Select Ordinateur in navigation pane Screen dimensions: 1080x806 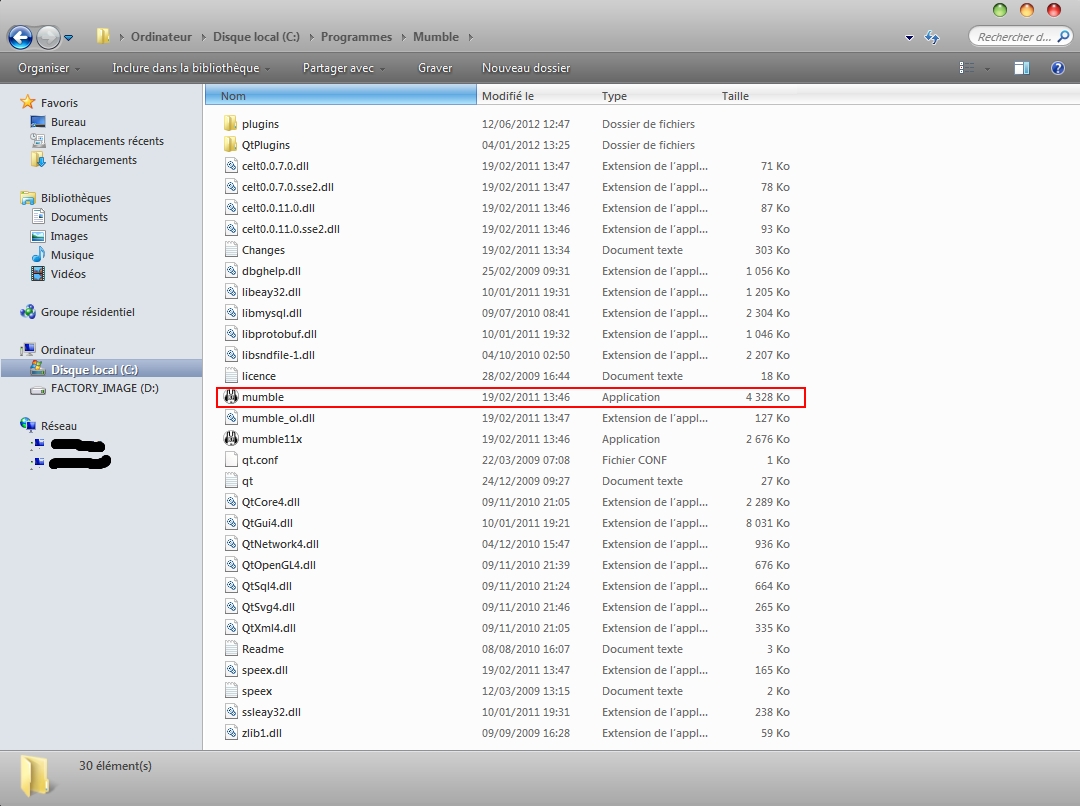[68, 350]
